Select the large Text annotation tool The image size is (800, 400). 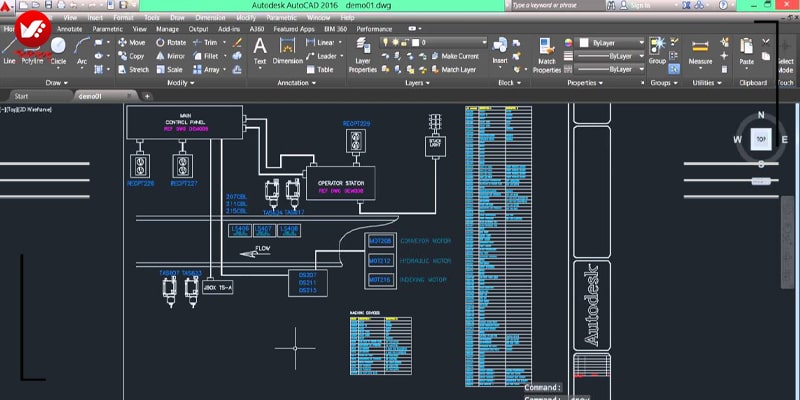pyautogui.click(x=260, y=52)
